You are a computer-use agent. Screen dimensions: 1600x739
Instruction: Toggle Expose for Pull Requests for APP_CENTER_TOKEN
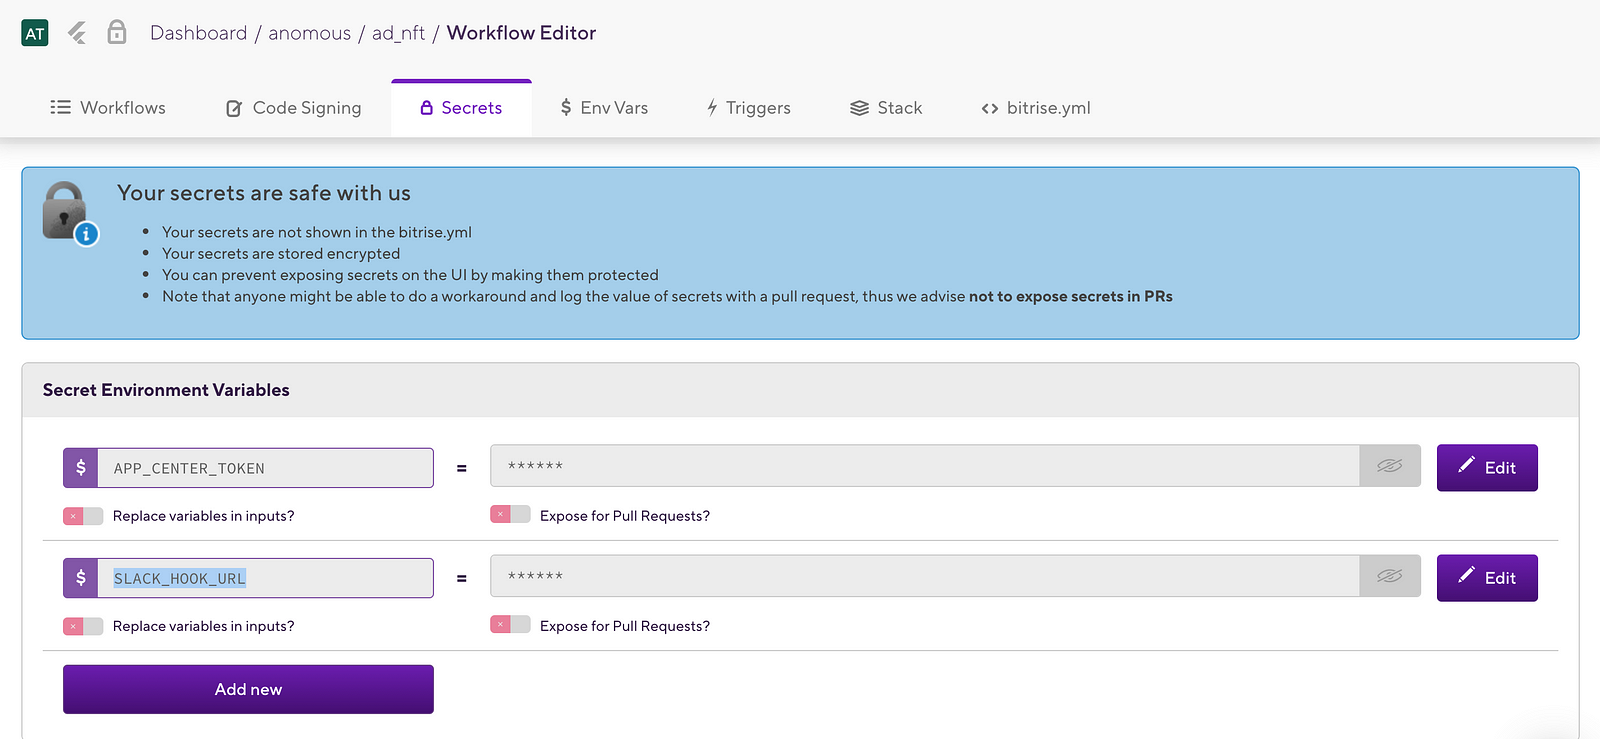coord(510,514)
